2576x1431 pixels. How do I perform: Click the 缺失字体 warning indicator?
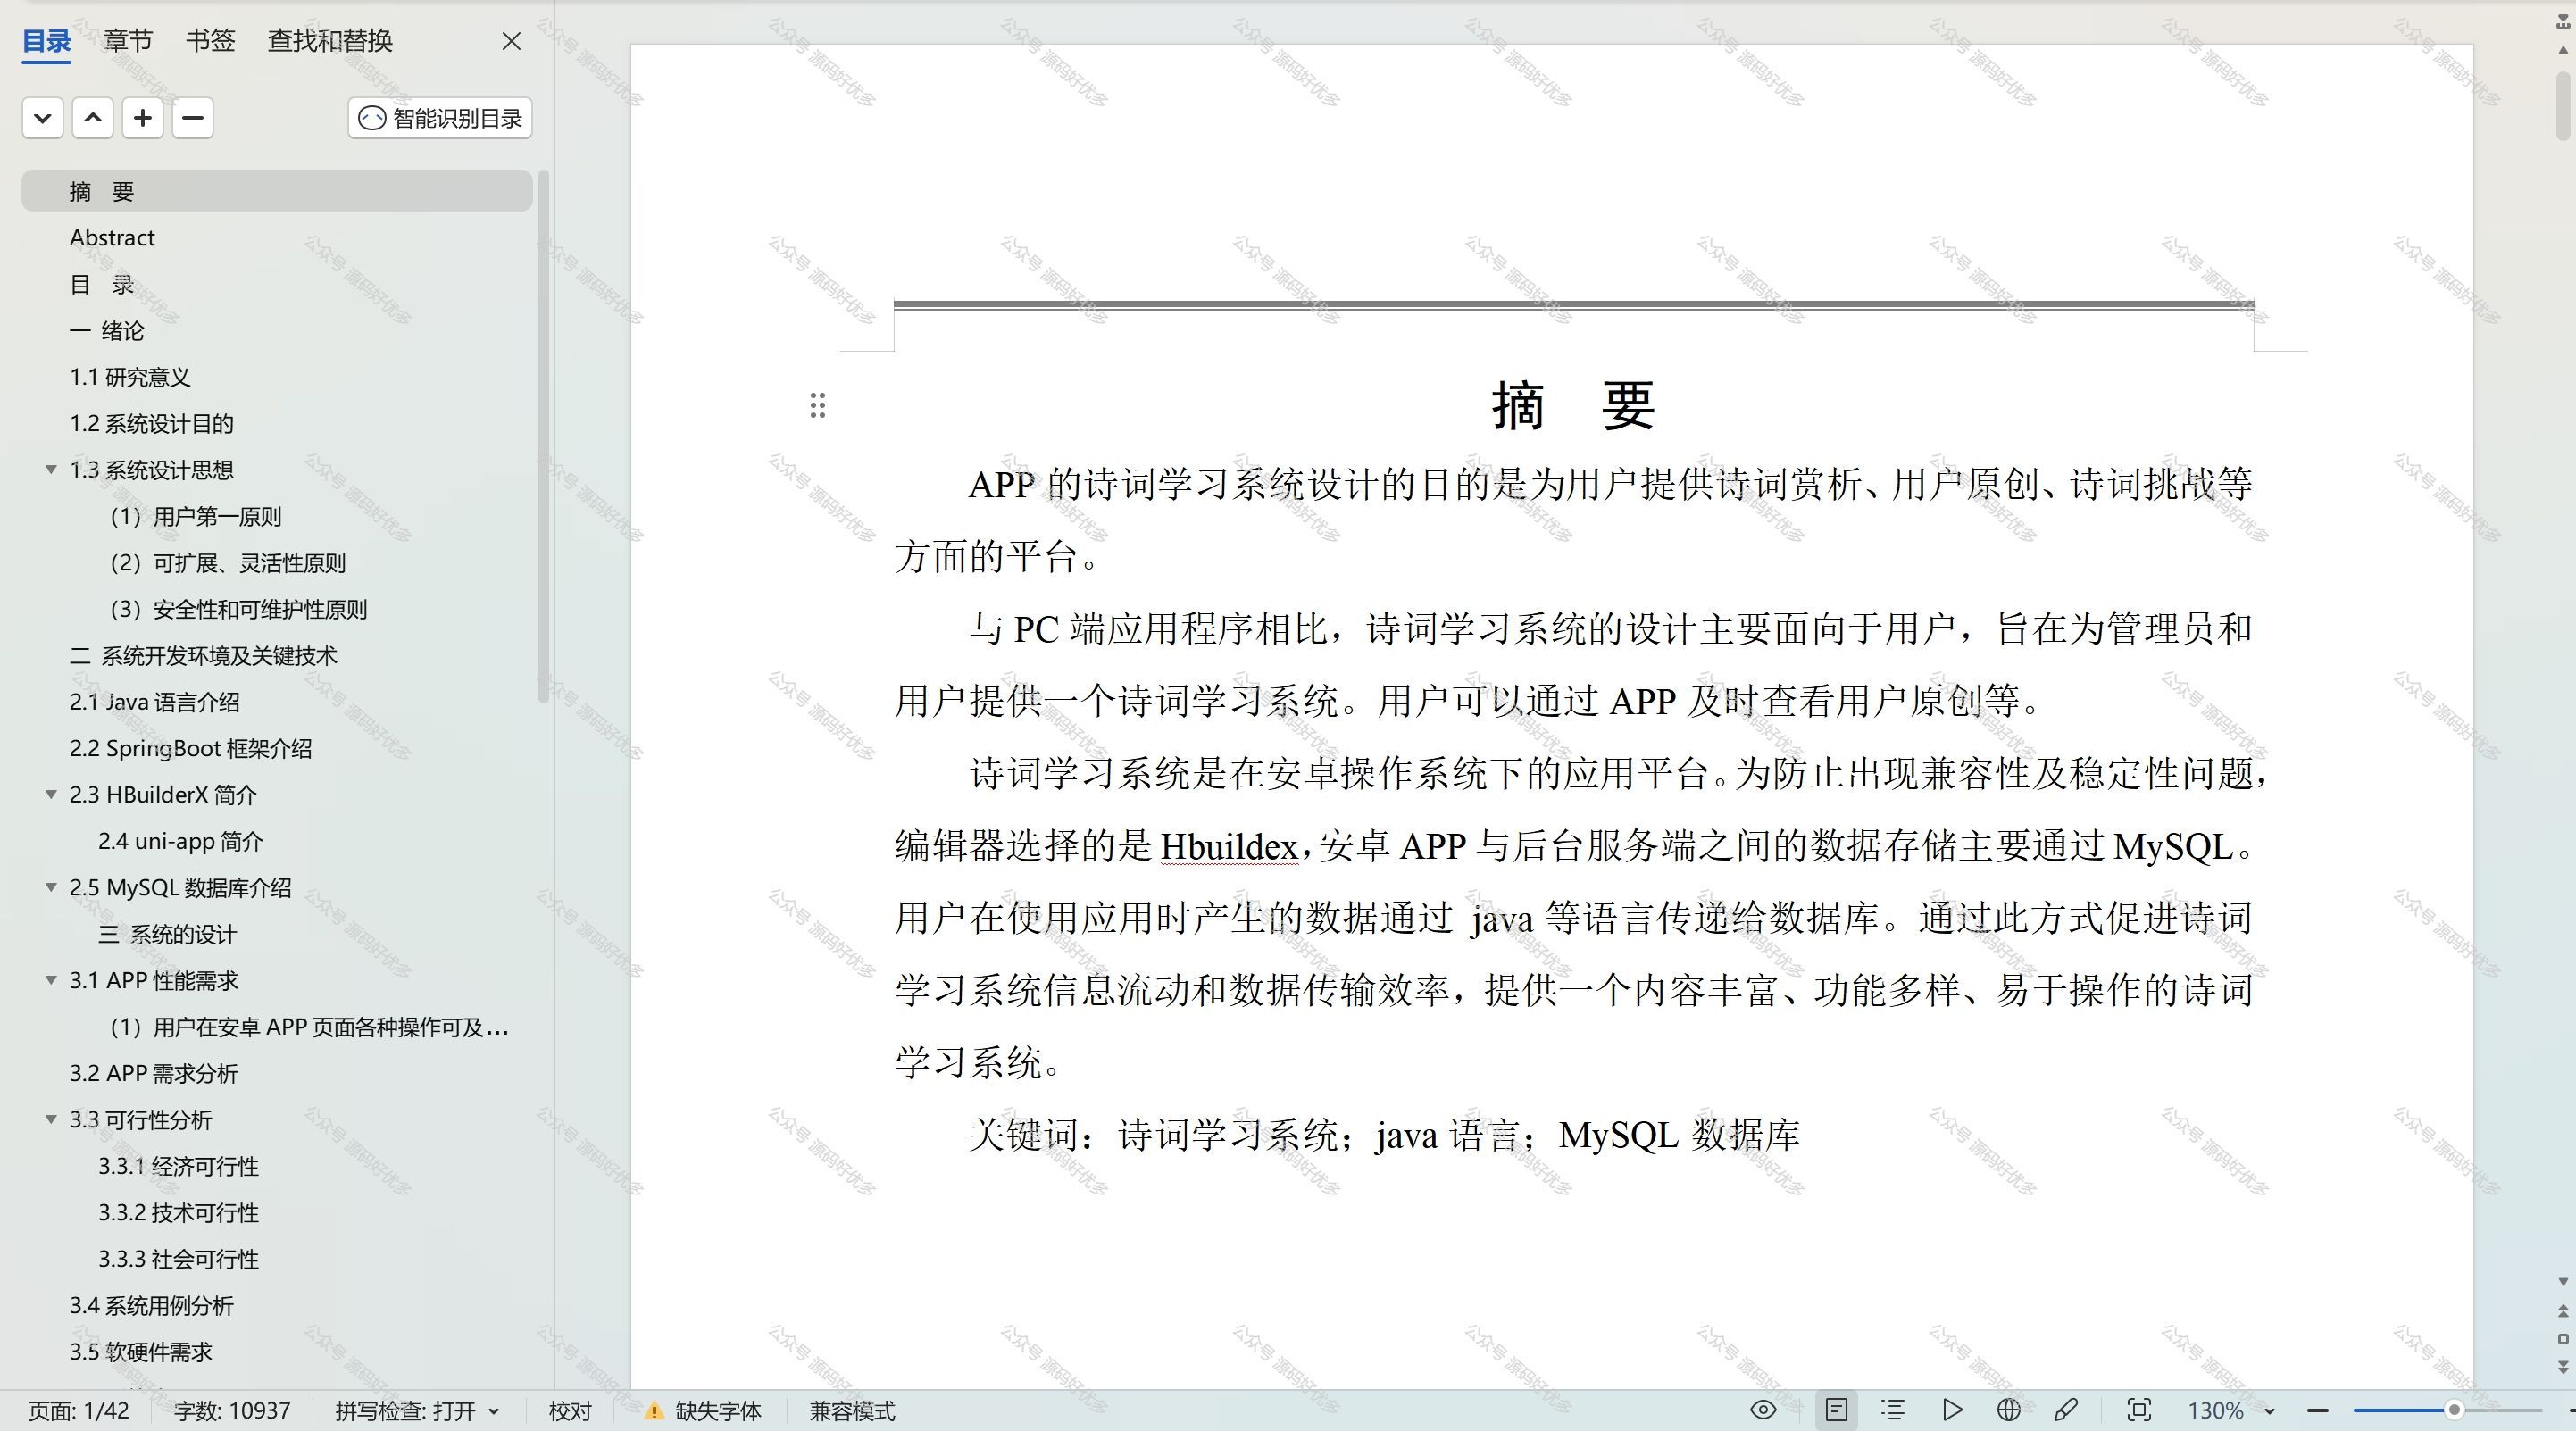coord(703,1411)
